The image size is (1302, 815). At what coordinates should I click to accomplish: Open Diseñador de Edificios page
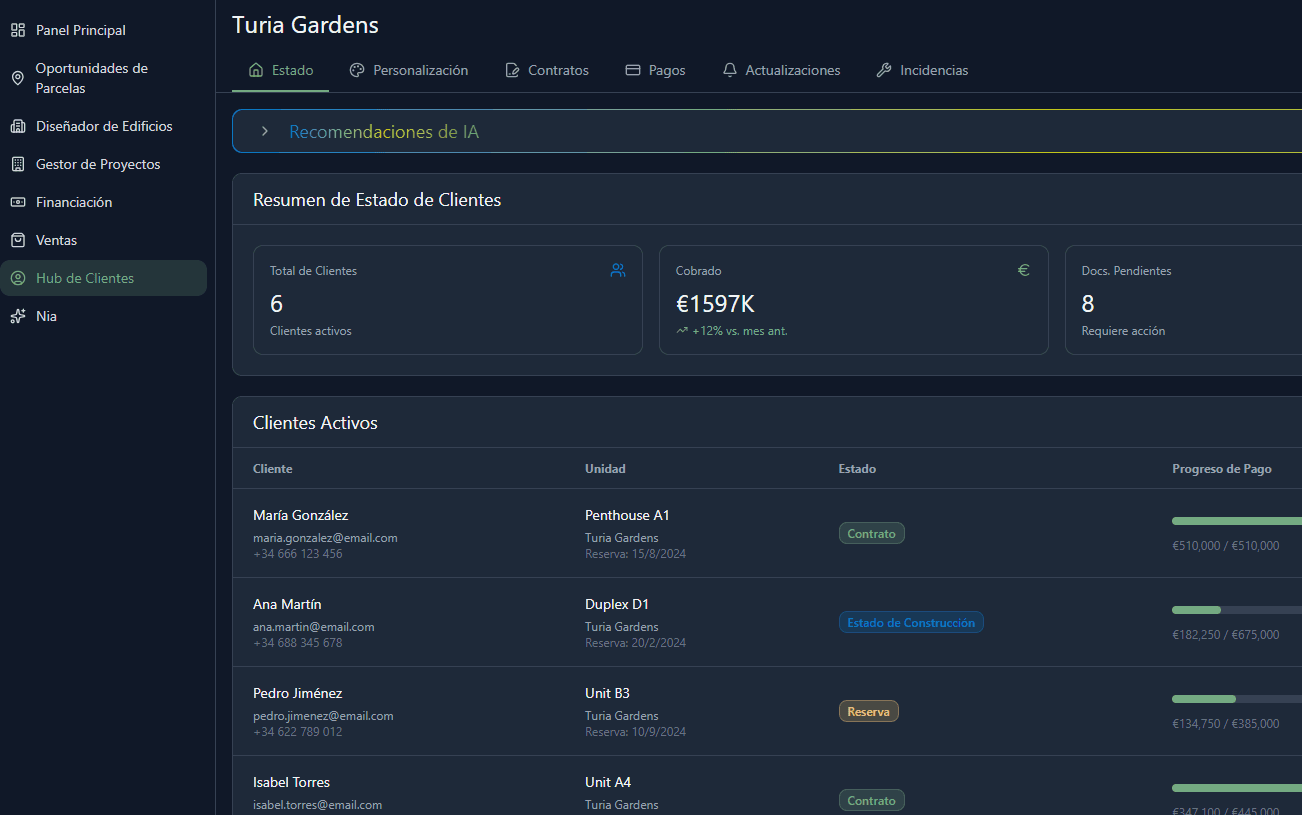point(104,126)
